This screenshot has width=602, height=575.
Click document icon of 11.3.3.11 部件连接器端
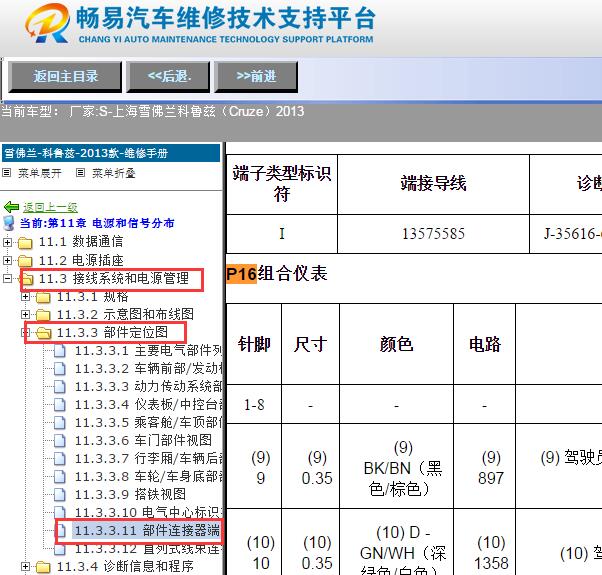61,531
